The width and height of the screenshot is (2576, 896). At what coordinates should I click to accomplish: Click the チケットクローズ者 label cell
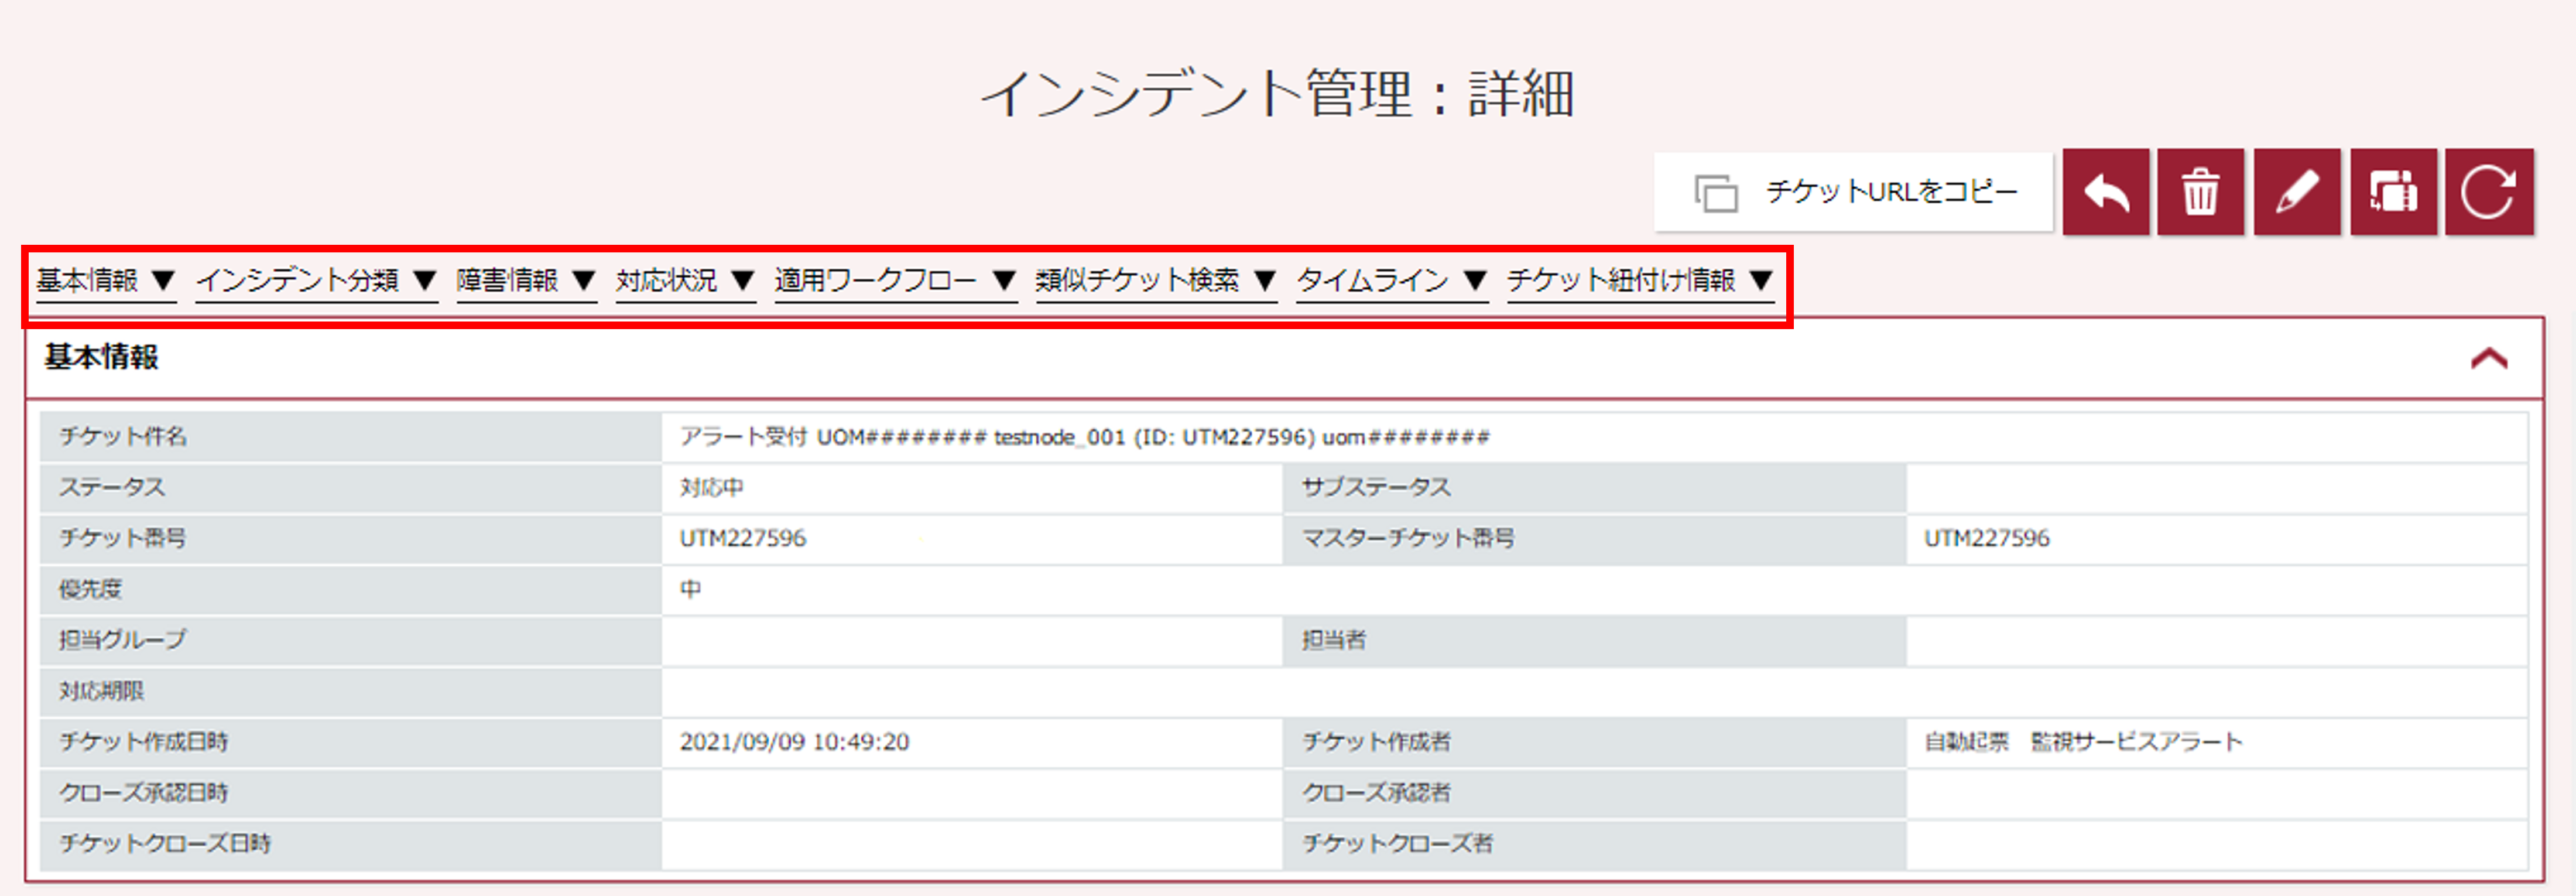(x=1594, y=844)
